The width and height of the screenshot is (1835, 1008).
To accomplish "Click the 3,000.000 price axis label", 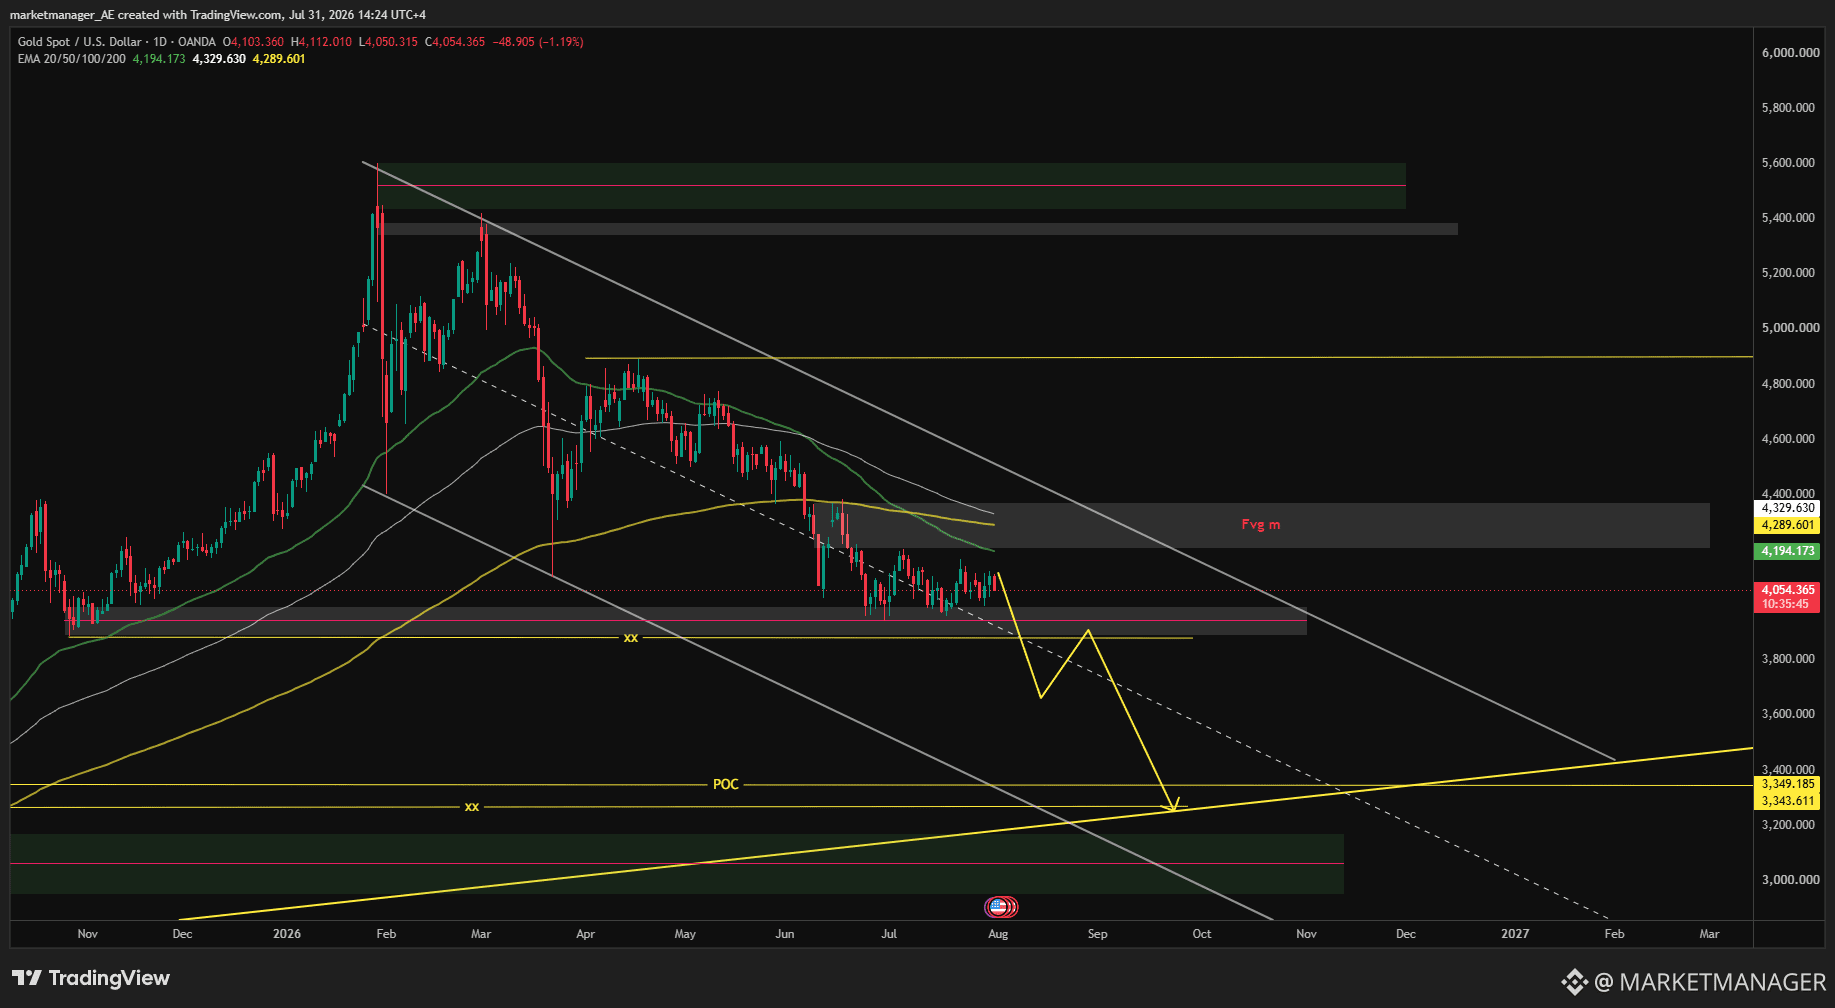I will coord(1790,880).
